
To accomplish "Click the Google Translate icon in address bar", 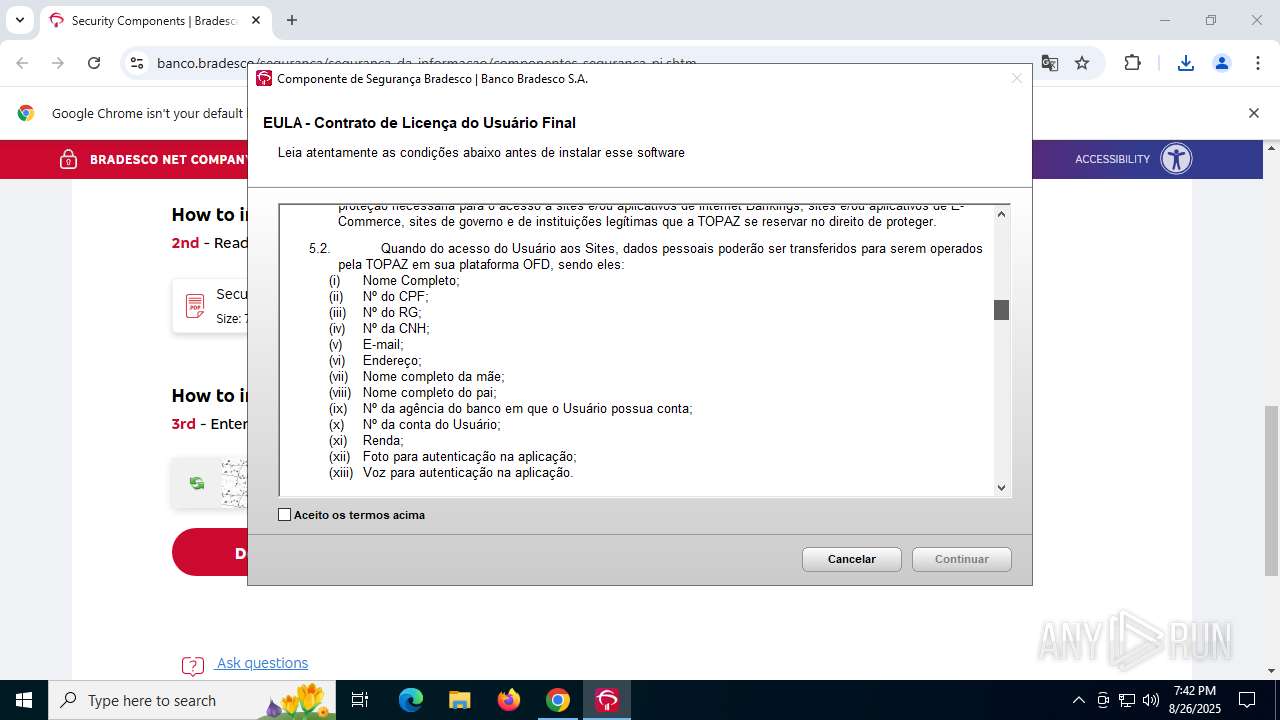I will click(1050, 63).
